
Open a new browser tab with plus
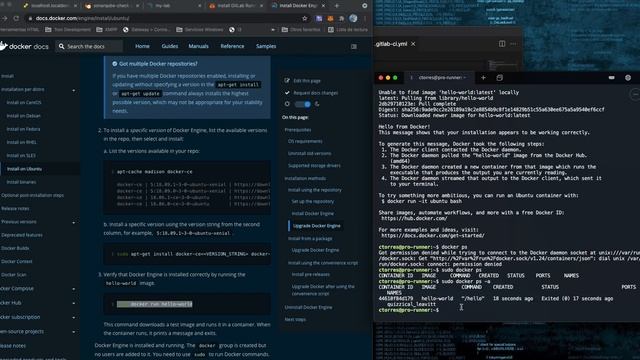tap(337, 6)
